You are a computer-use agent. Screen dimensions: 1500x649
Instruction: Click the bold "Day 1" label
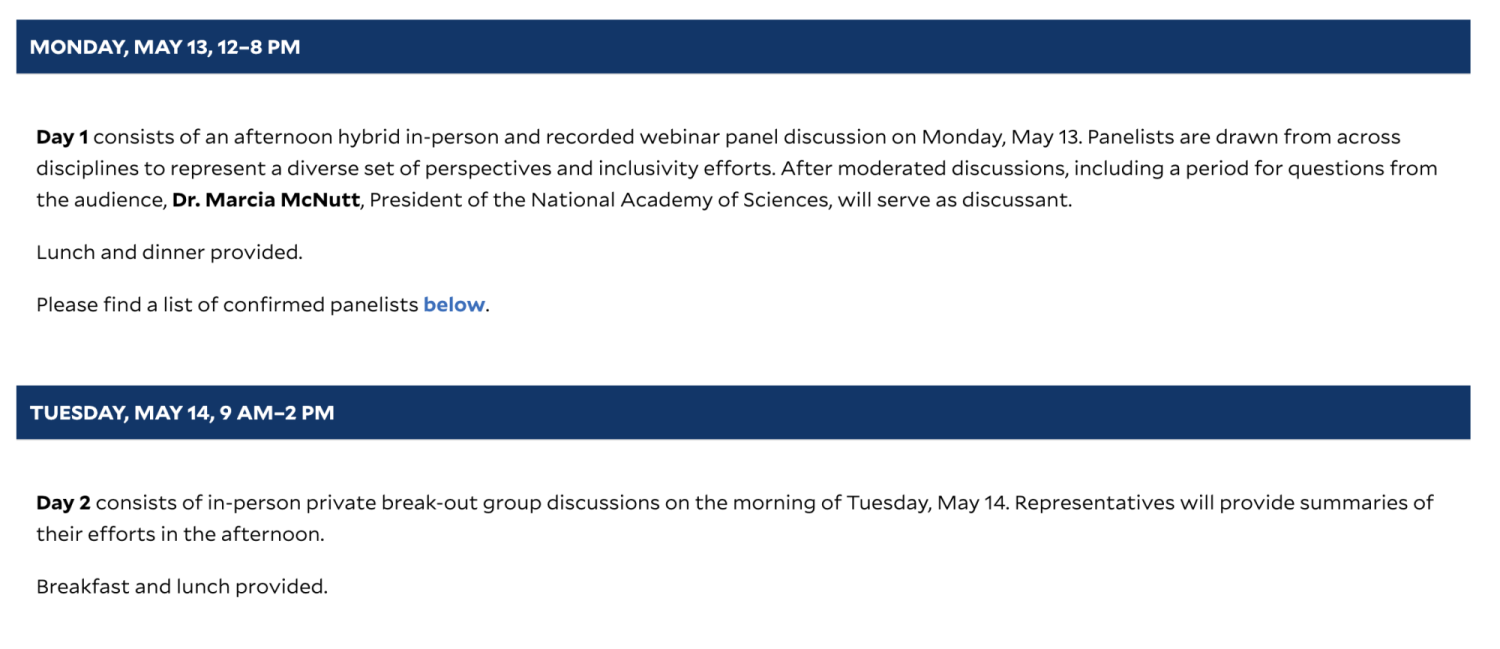[62, 137]
